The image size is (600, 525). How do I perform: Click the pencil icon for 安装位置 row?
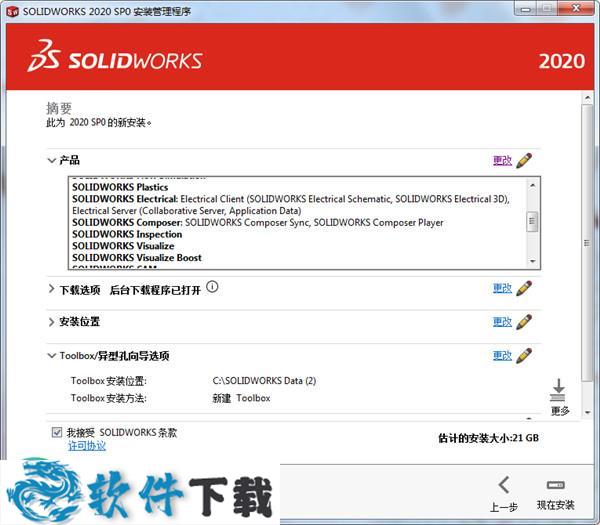[524, 322]
